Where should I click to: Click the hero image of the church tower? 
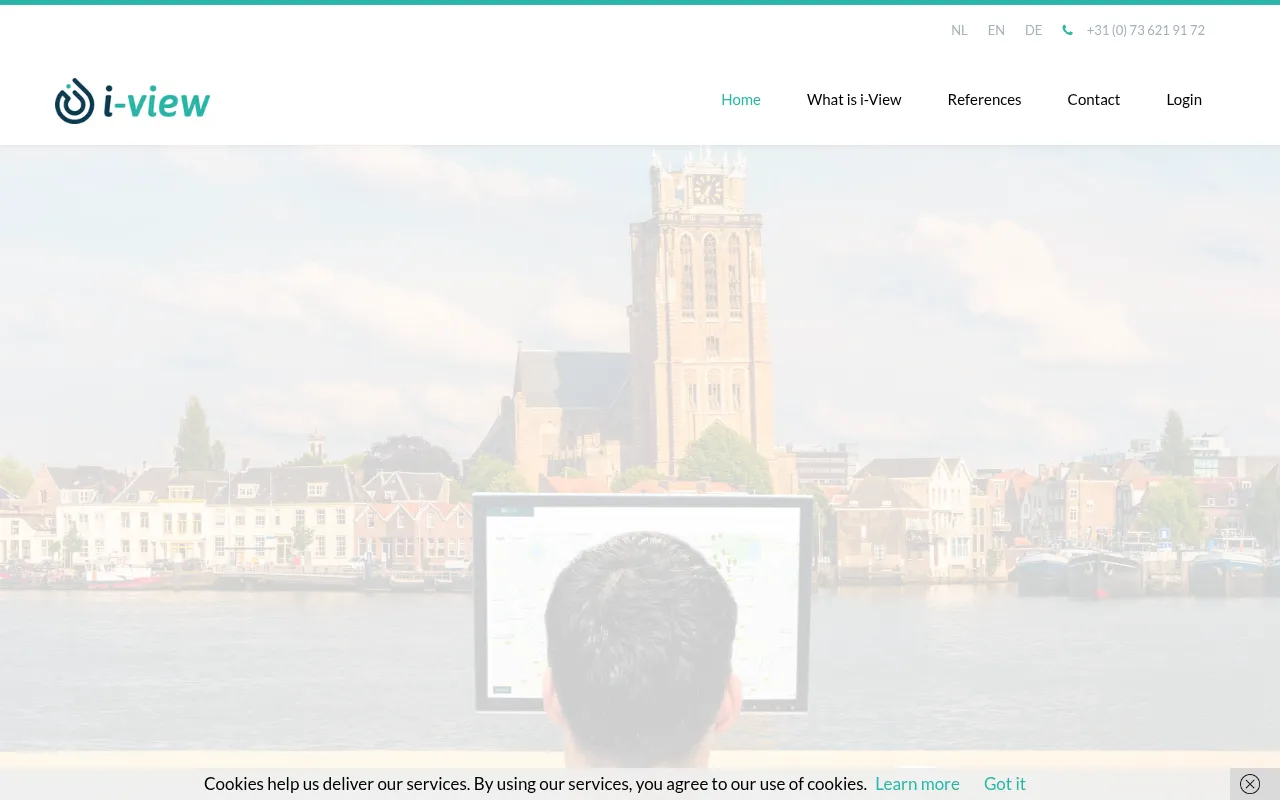coord(640,457)
